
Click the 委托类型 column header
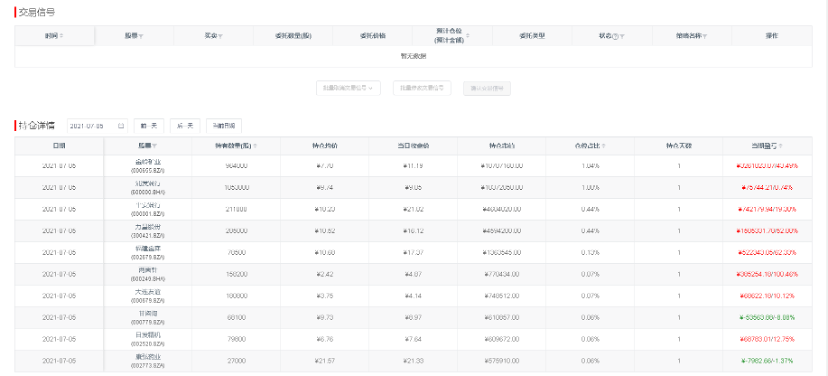point(532,36)
